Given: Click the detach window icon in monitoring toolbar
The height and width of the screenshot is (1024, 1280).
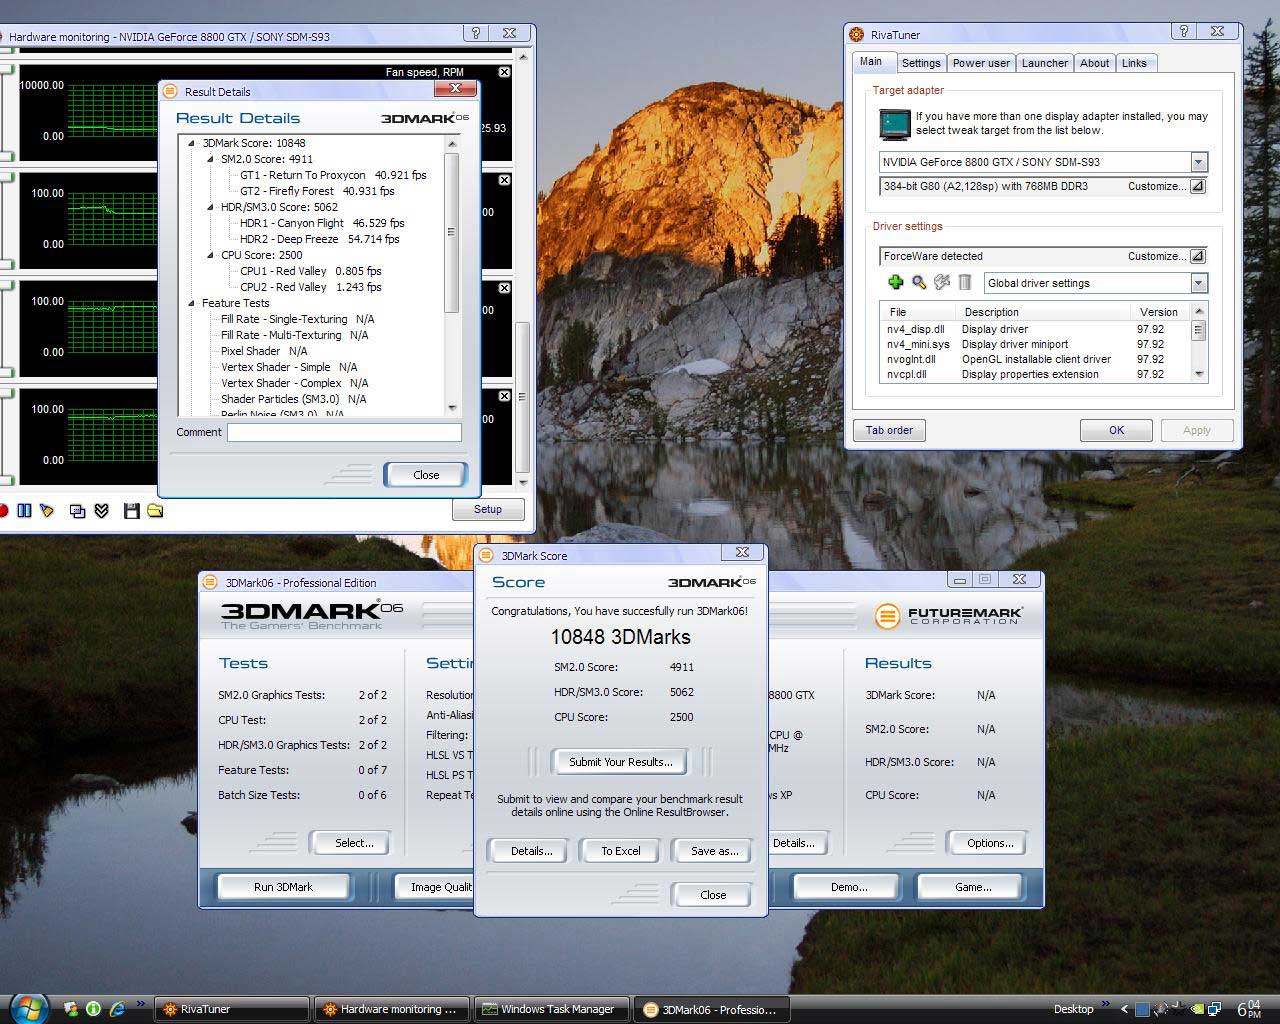Looking at the screenshot, I should click(x=77, y=510).
